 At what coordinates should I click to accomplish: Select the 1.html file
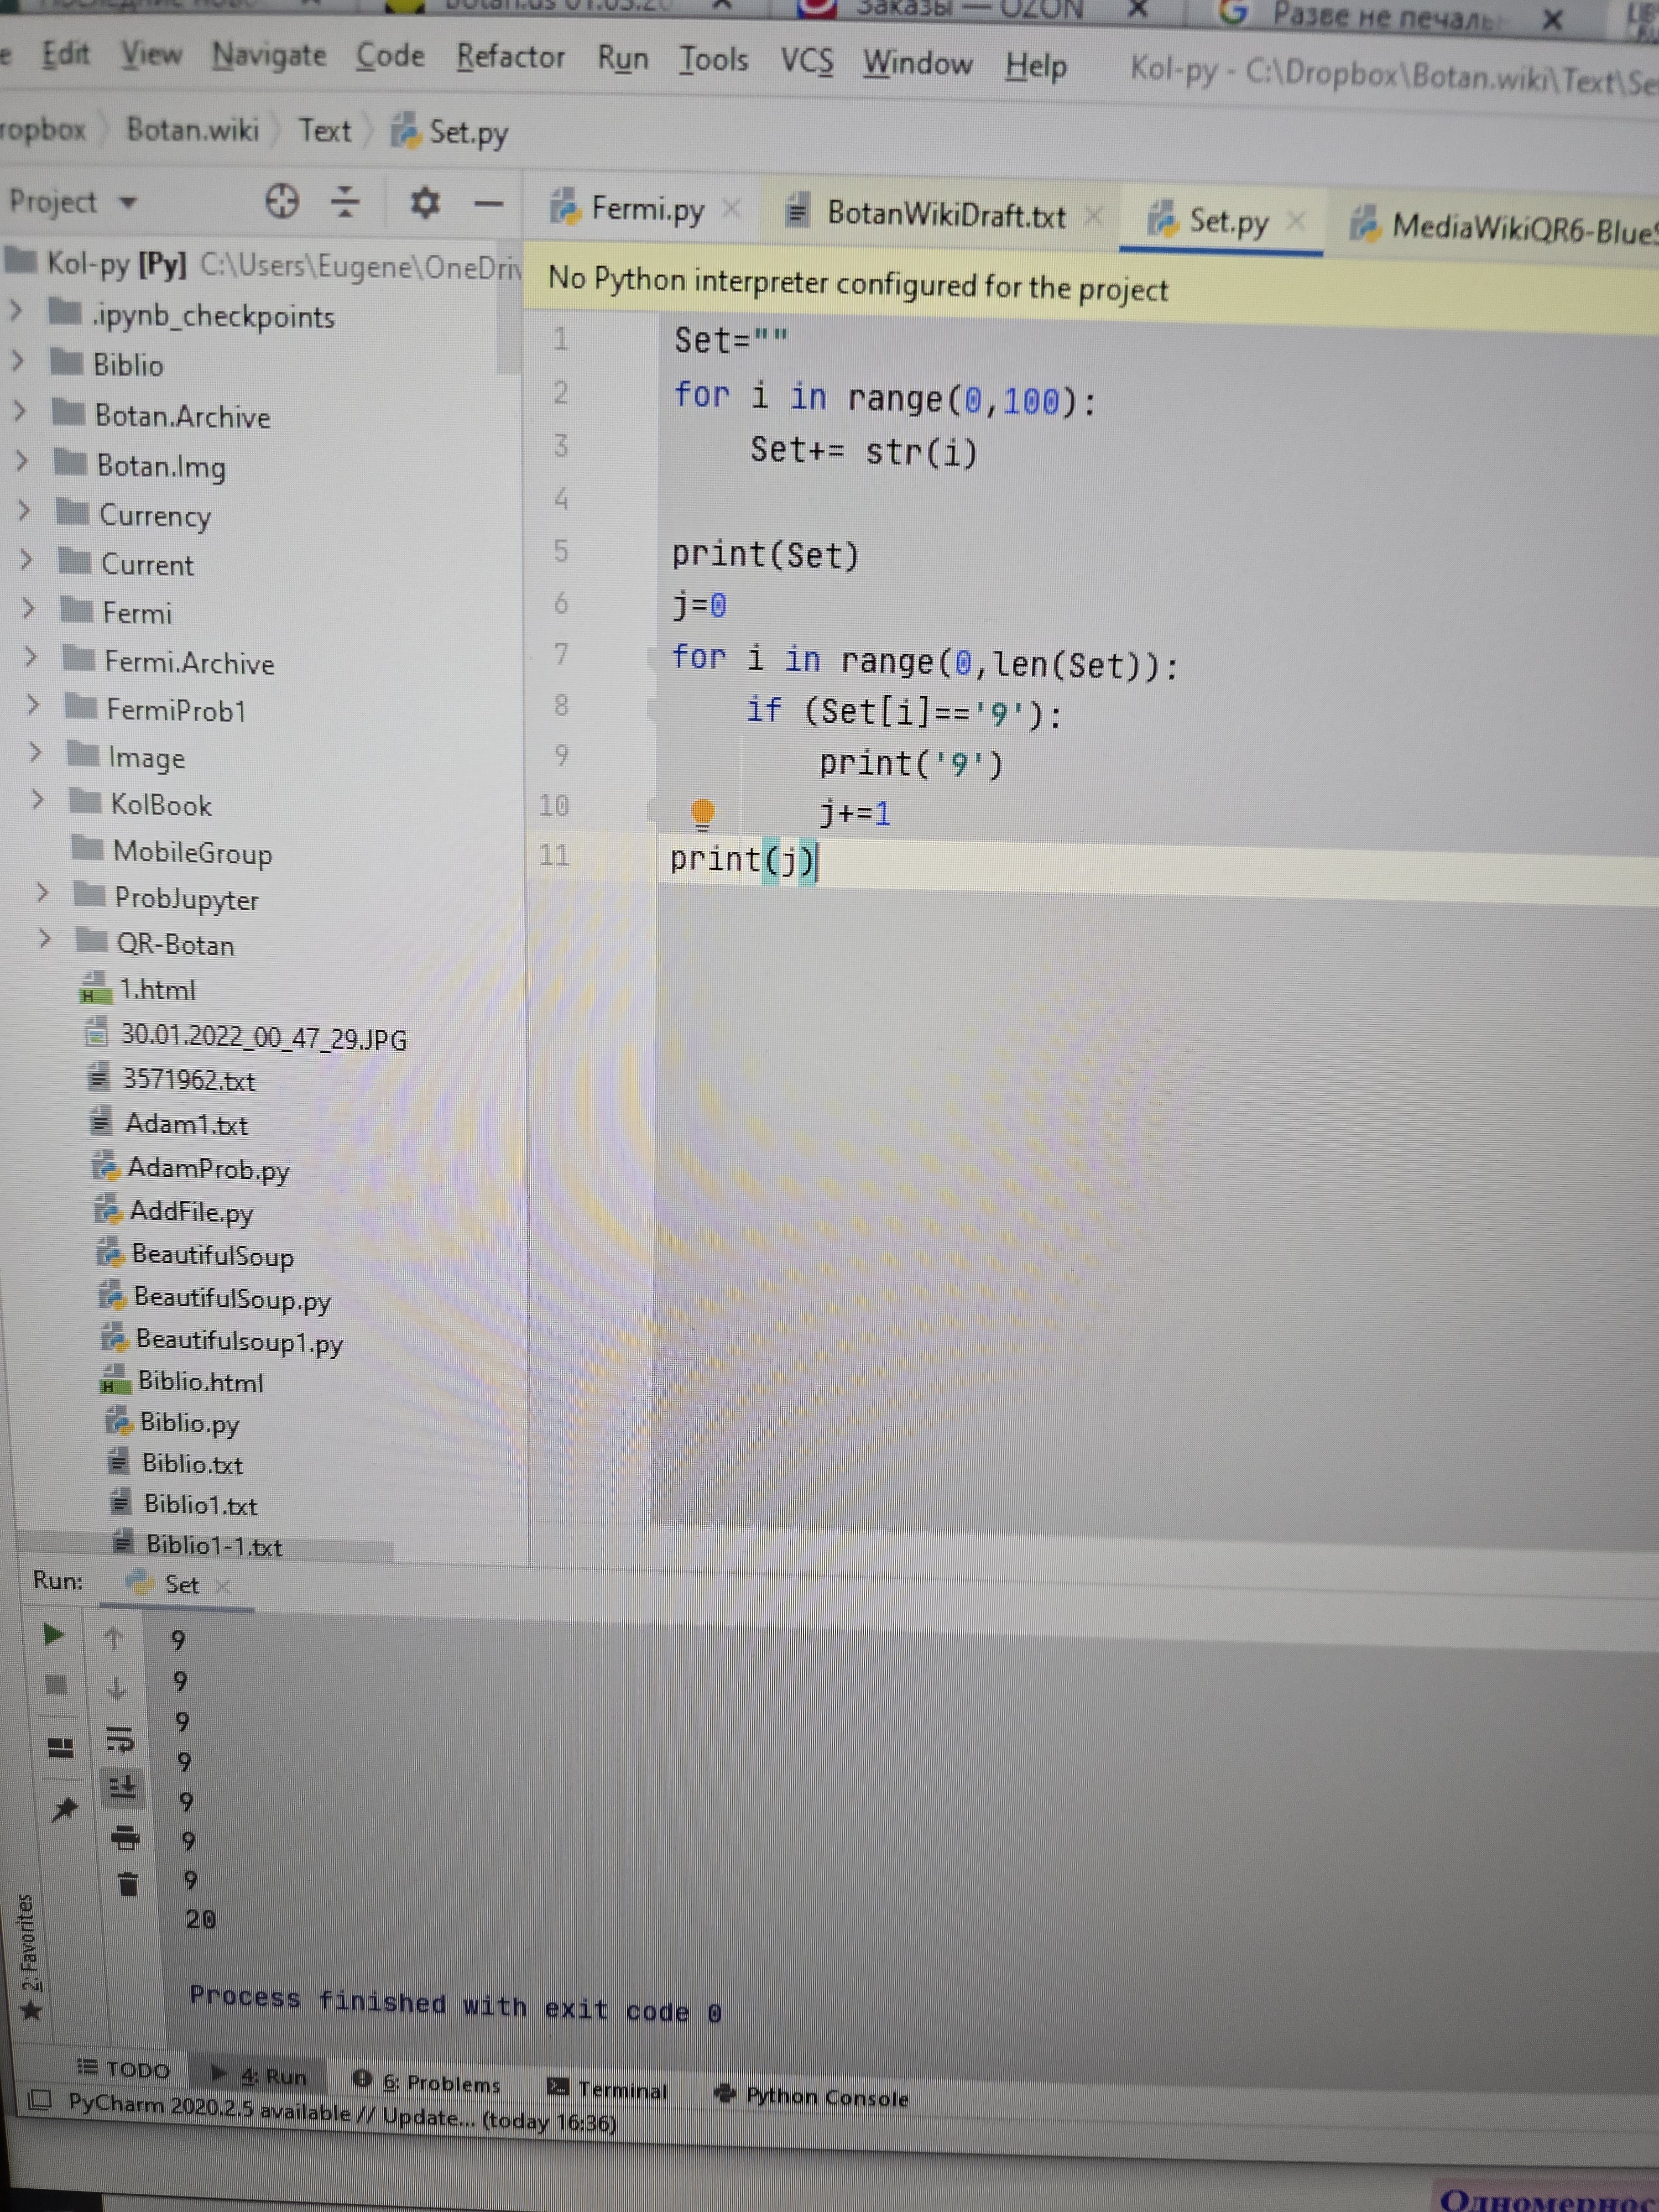pos(158,989)
